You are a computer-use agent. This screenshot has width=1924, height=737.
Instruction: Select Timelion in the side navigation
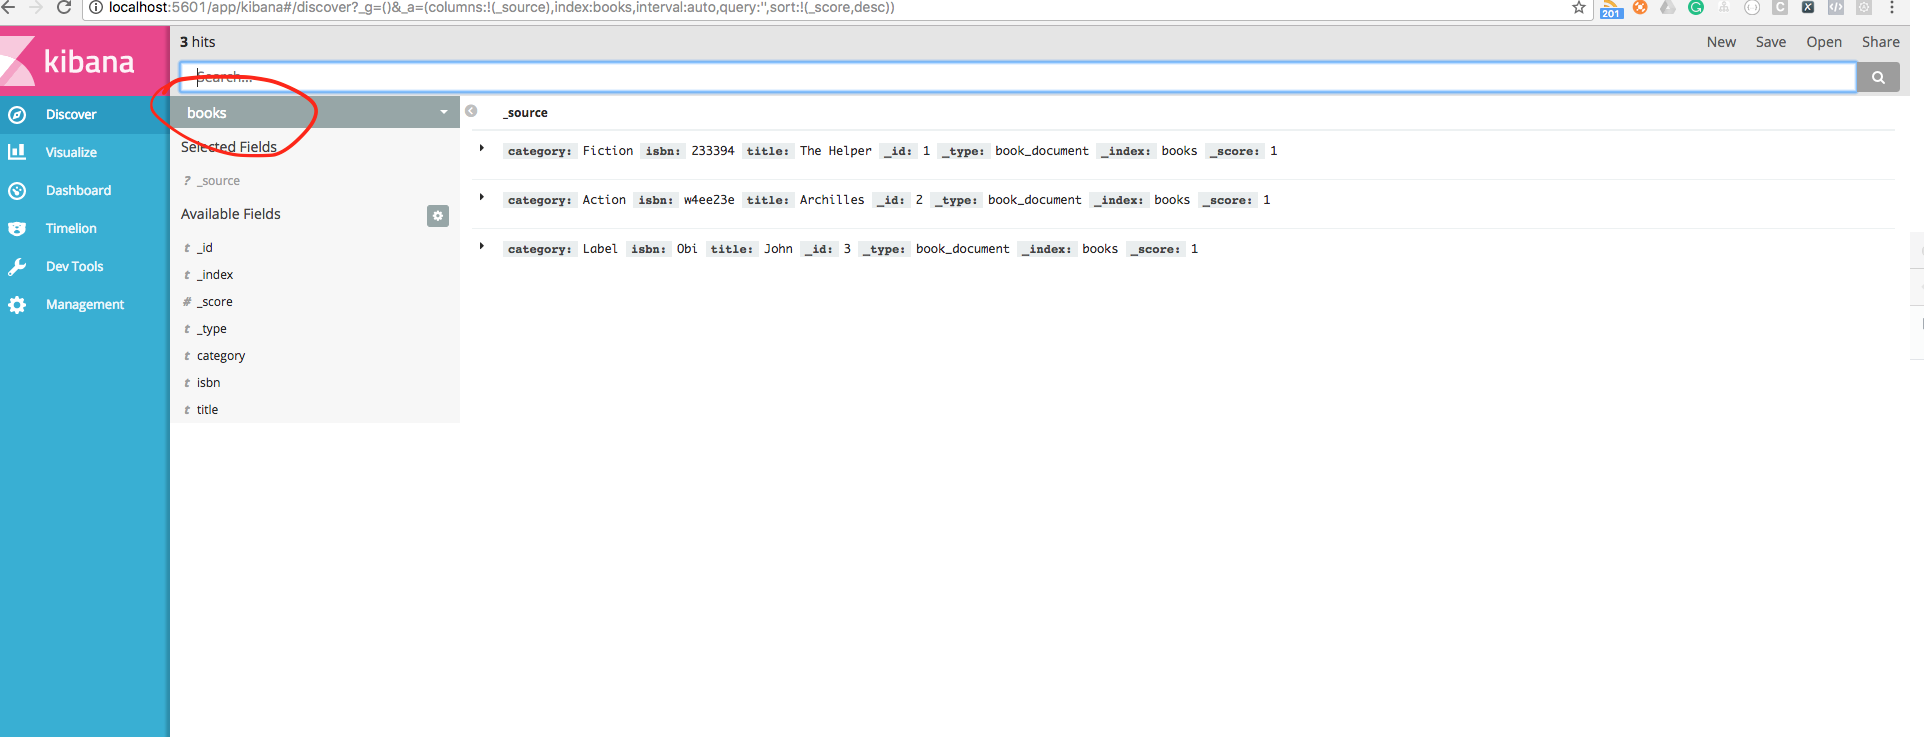pyautogui.click(x=85, y=228)
